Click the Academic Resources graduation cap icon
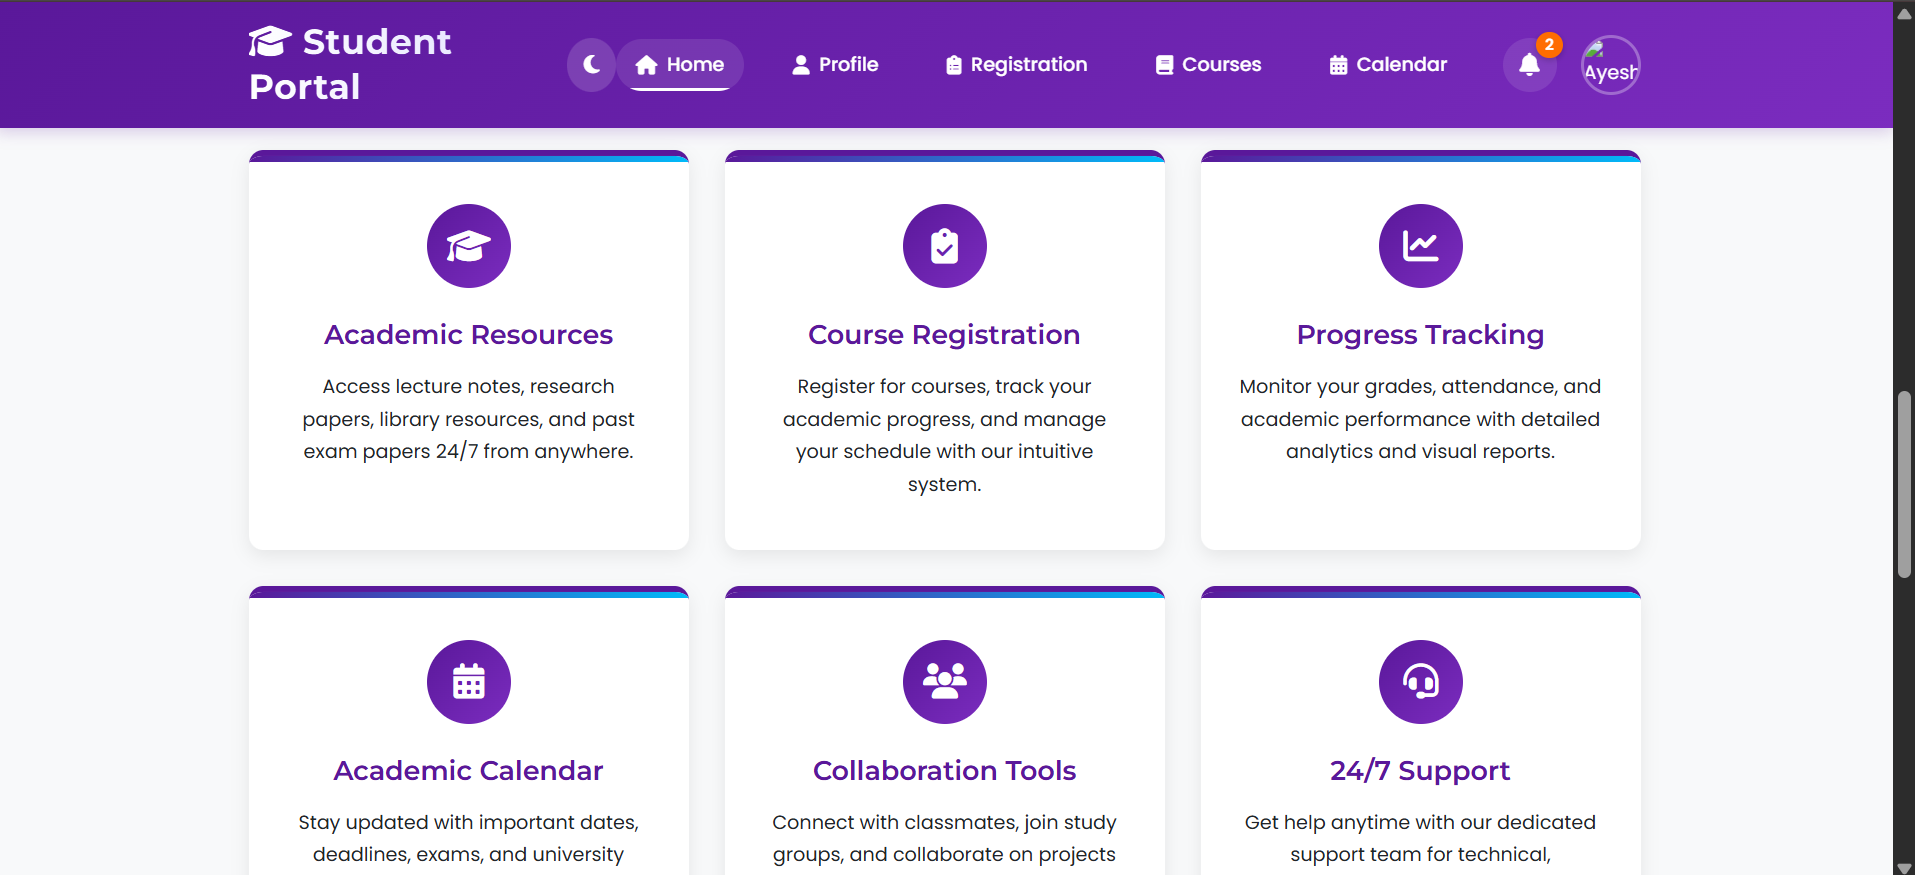This screenshot has height=875, width=1915. (x=469, y=246)
